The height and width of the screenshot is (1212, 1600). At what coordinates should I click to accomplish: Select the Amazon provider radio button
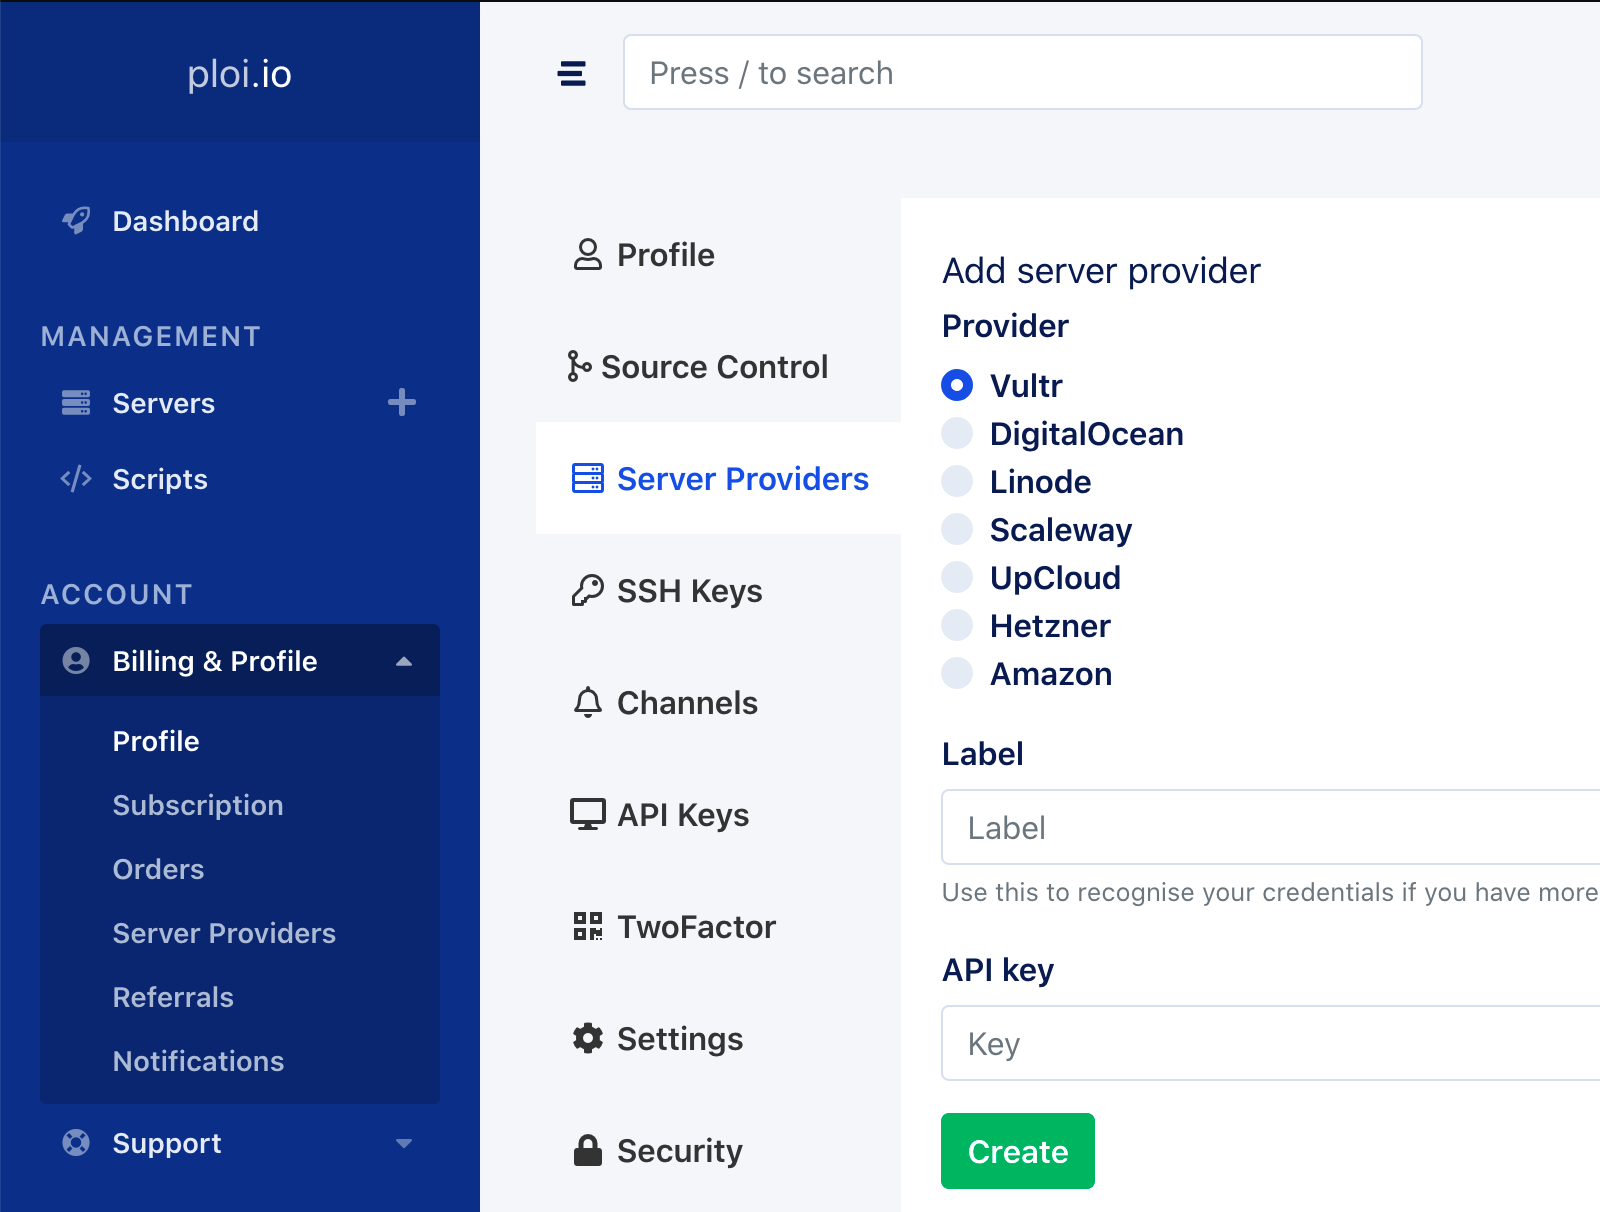click(x=957, y=673)
